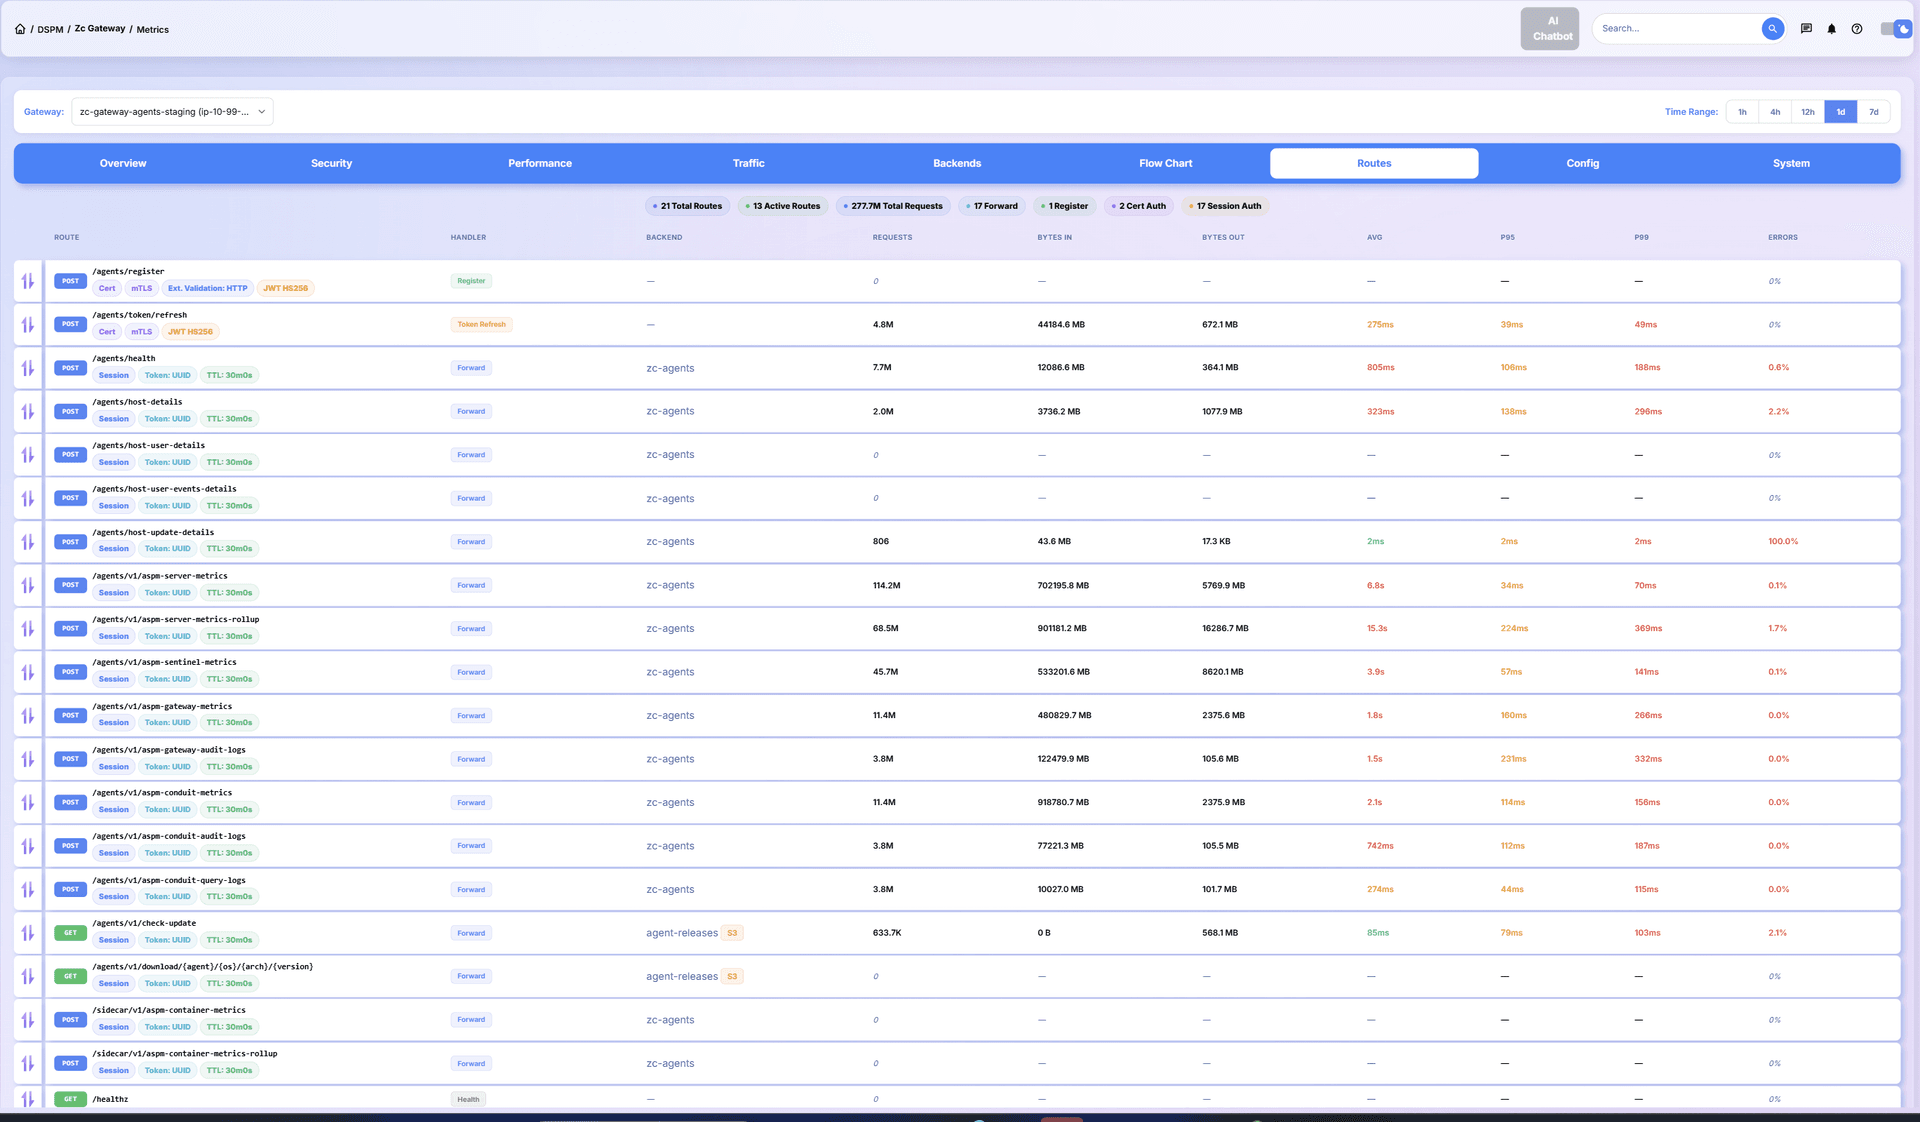The height and width of the screenshot is (1122, 1920).
Task: Toggle the dark mode switch
Action: point(1895,29)
